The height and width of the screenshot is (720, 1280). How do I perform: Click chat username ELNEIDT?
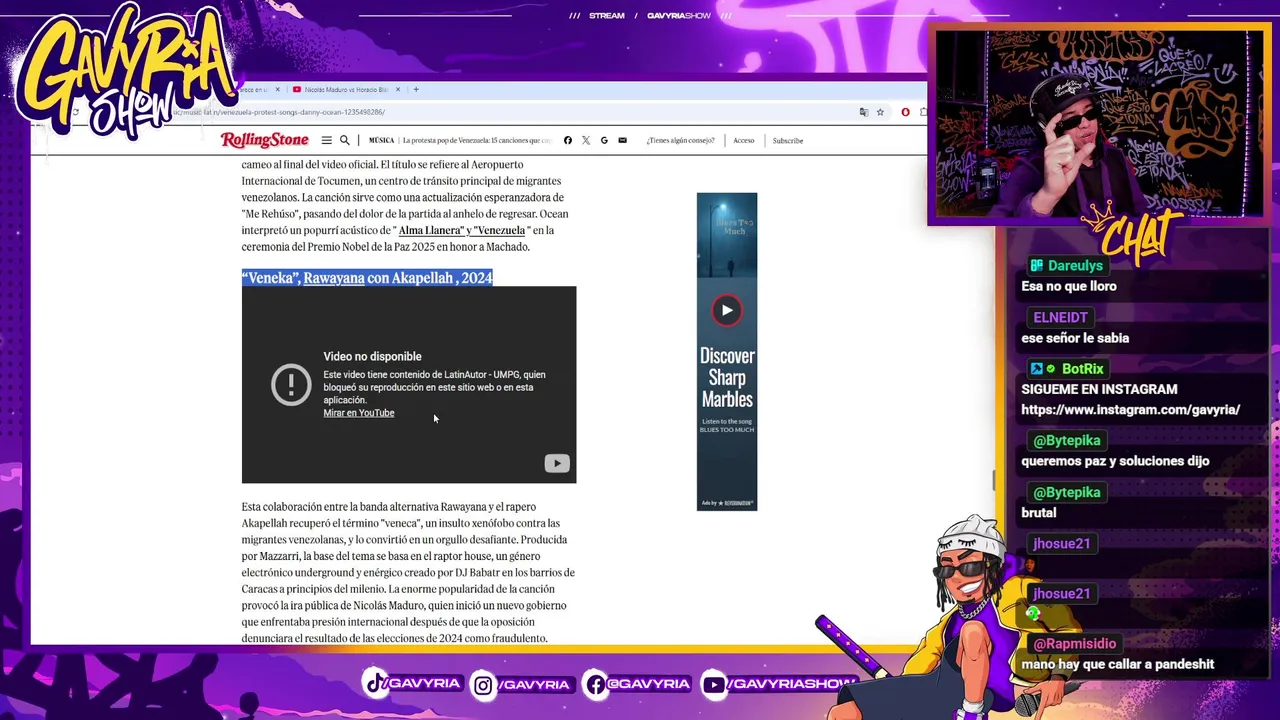[x=1060, y=317]
